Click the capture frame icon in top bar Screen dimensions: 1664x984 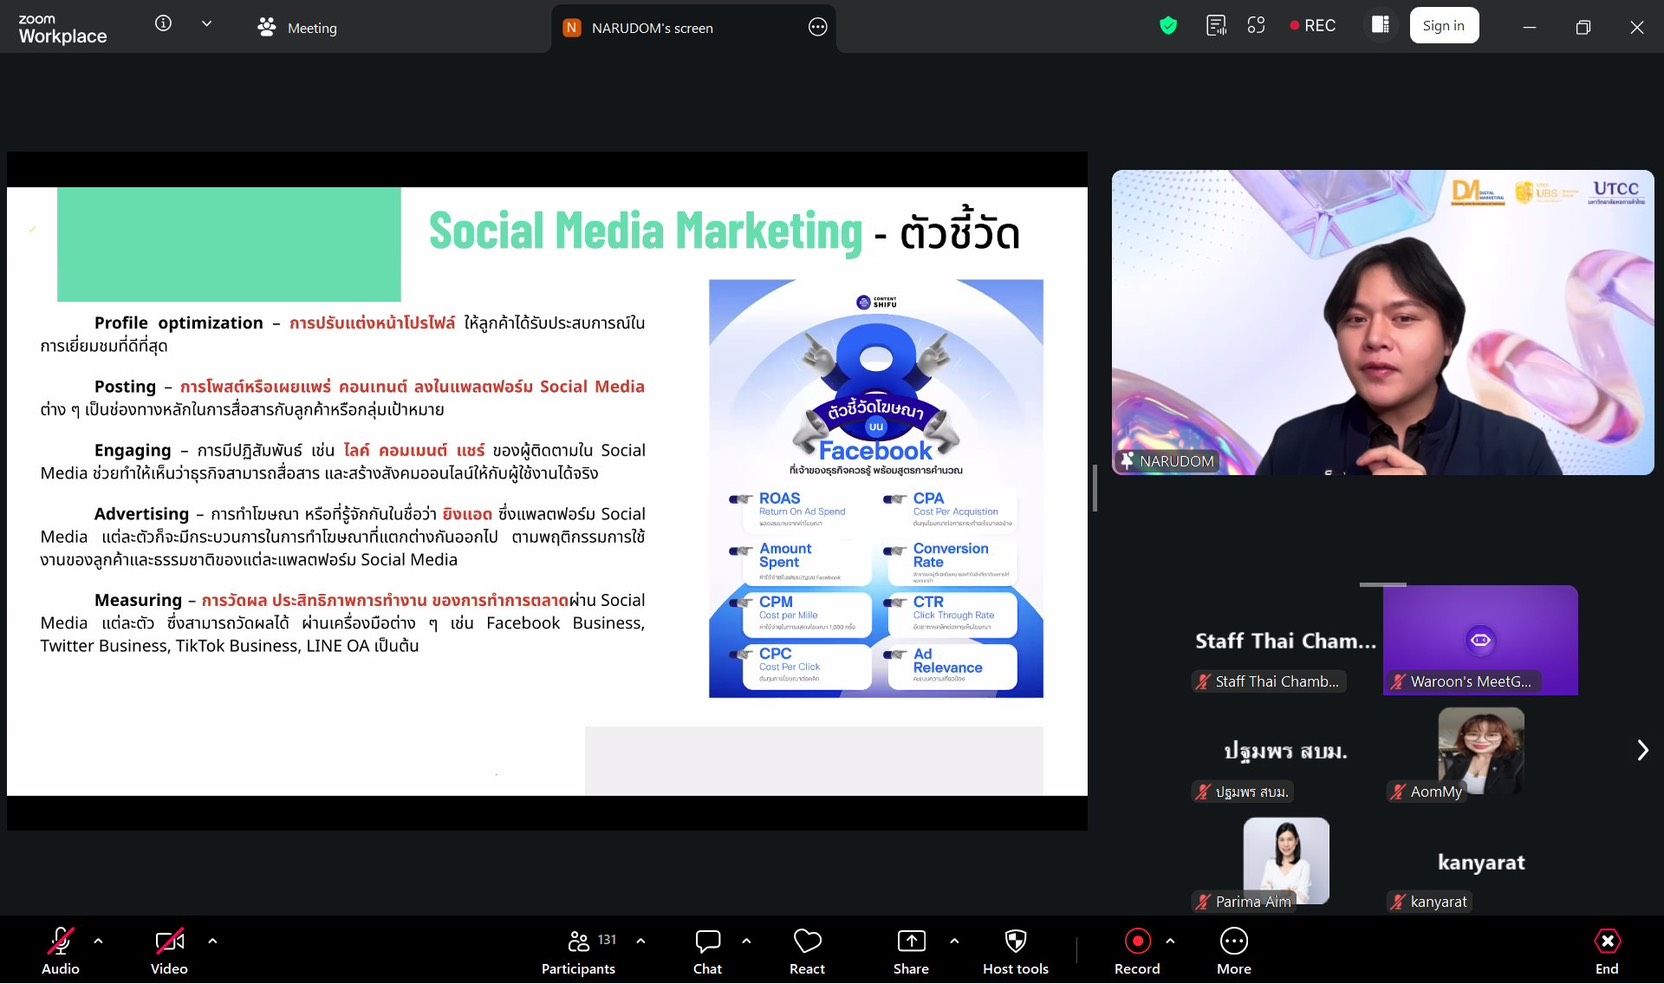point(1257,26)
